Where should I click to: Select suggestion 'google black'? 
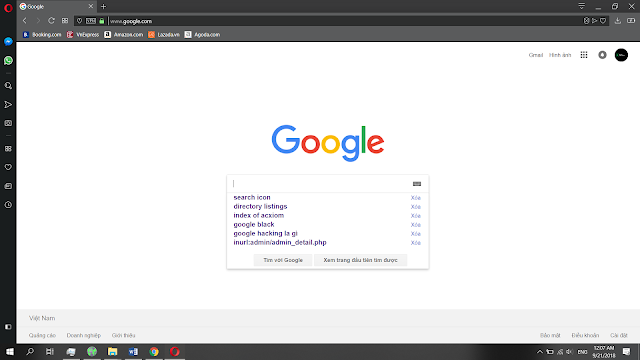pos(254,224)
